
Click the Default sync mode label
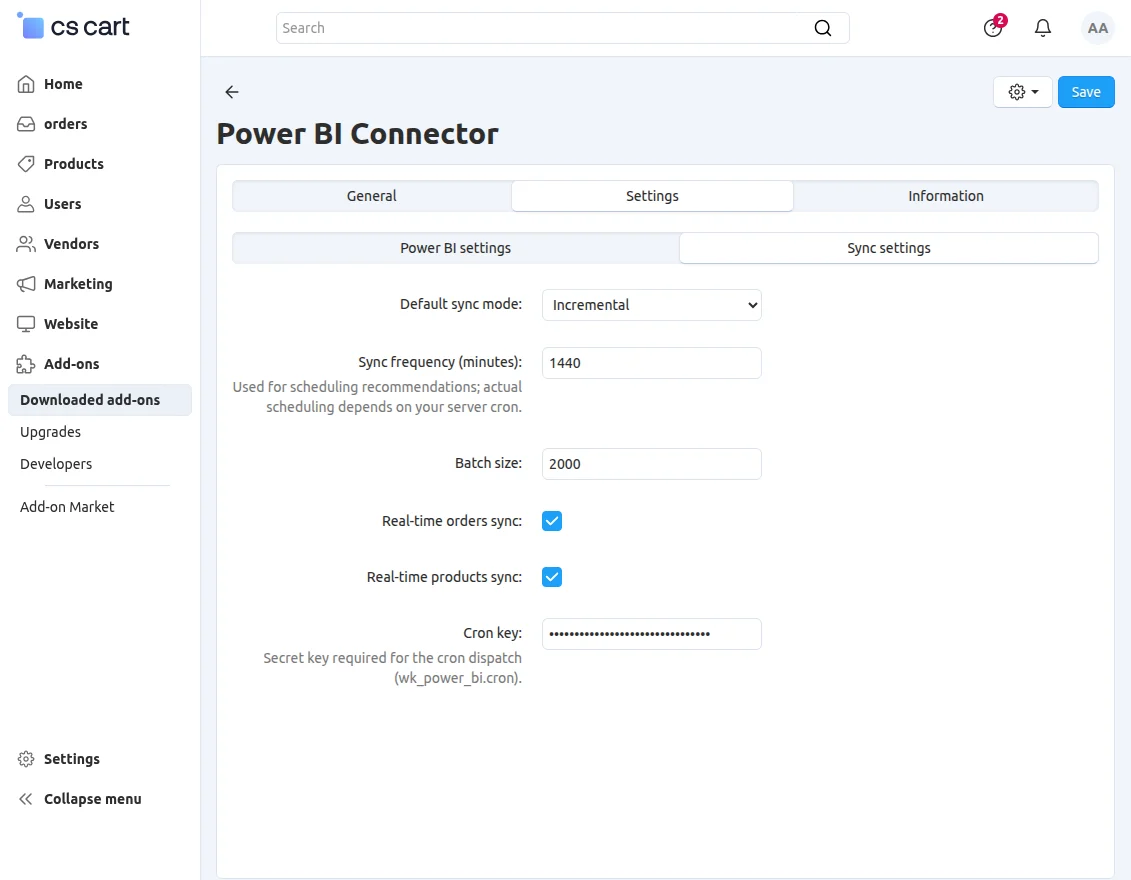point(461,304)
